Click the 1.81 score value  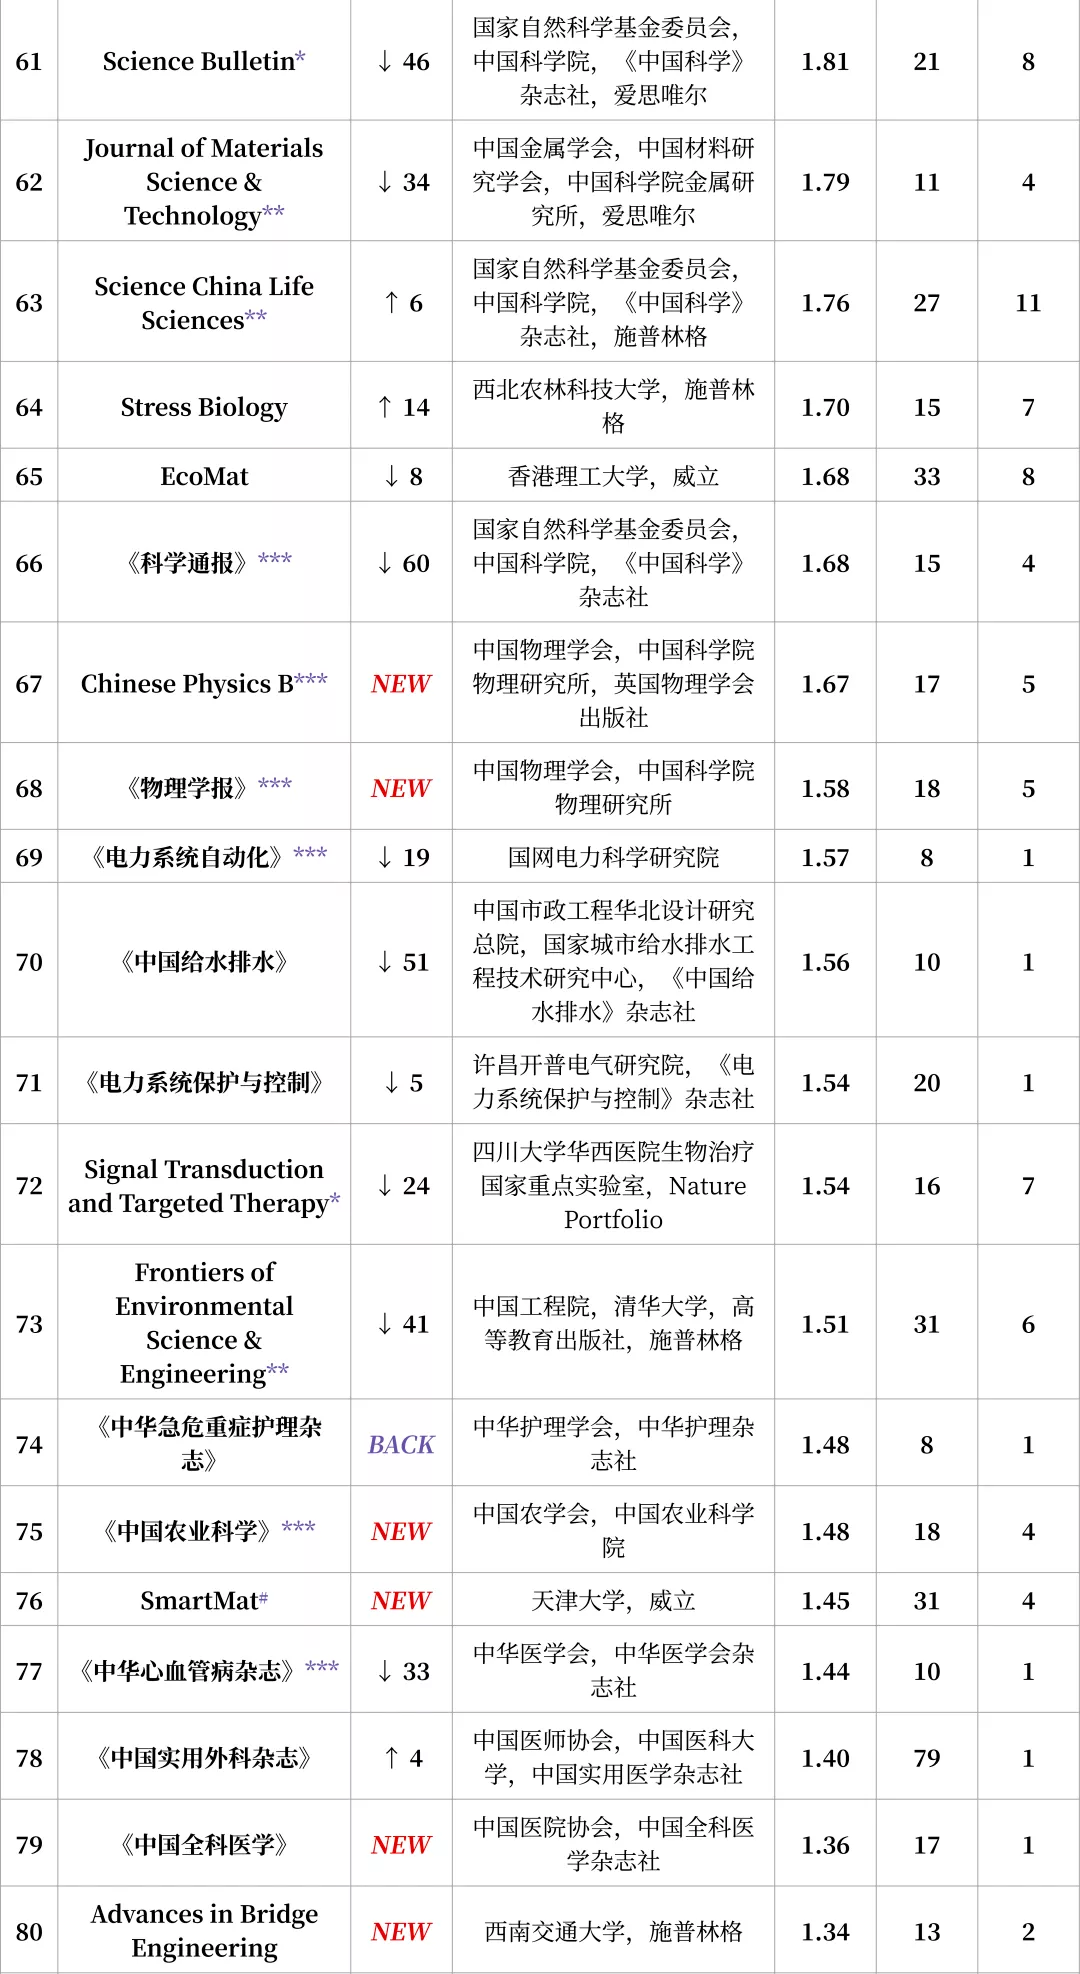(x=825, y=62)
